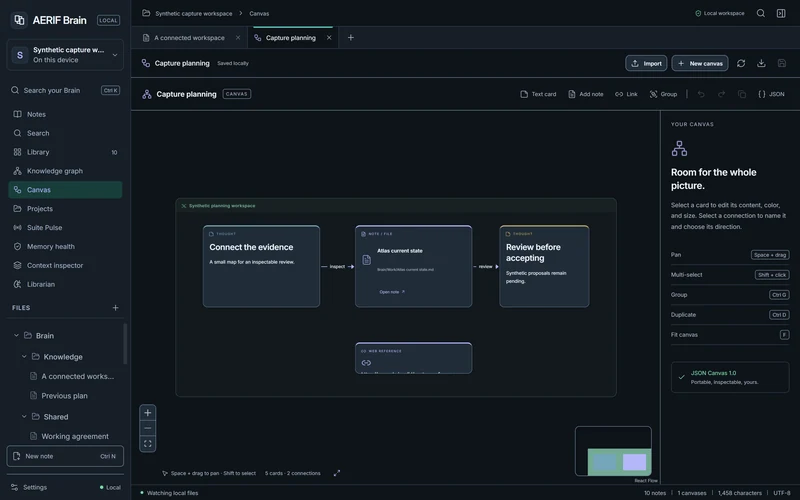
Task: Select the inspect connection label
Action: coord(337,266)
